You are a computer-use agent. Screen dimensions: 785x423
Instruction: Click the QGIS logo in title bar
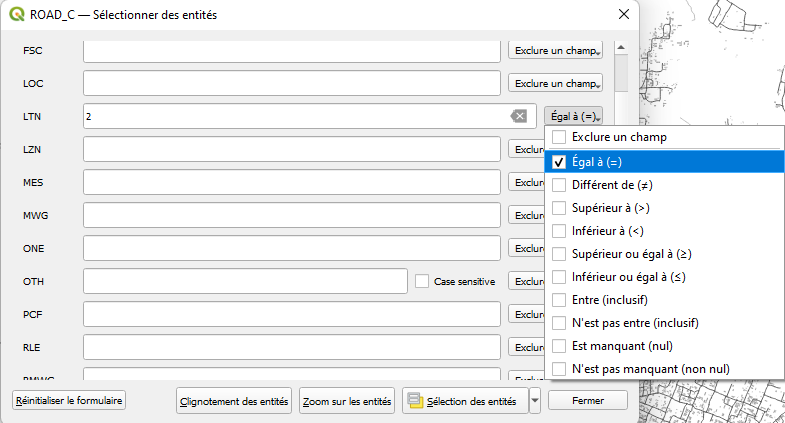[17, 14]
